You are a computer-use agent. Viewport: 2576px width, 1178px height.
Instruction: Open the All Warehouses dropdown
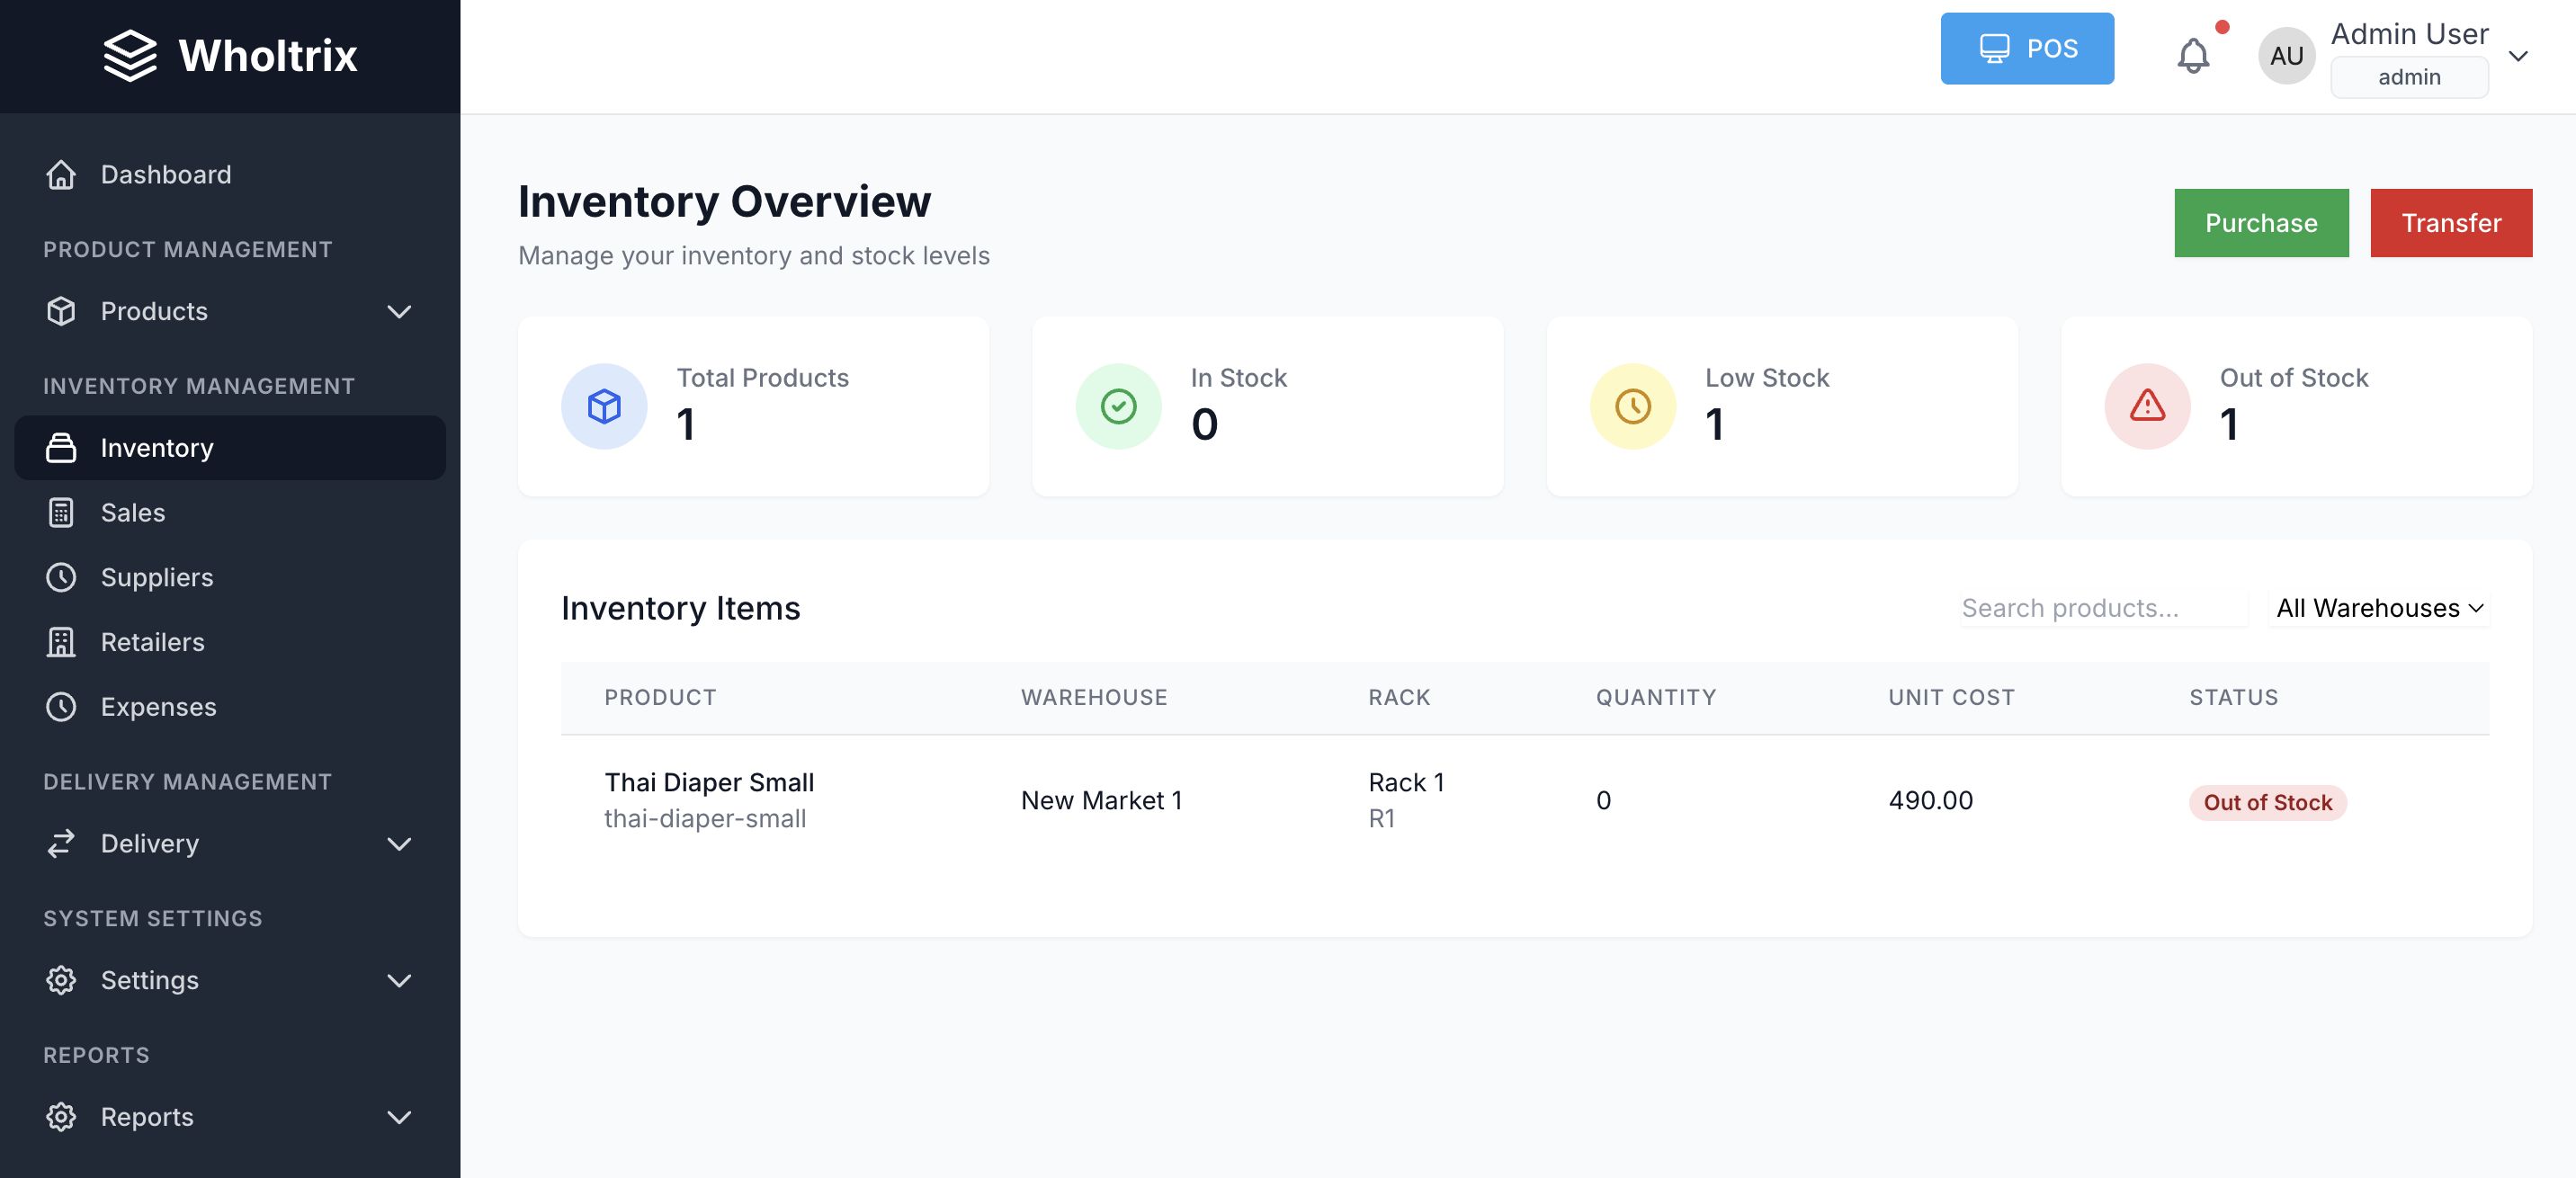(x=2379, y=608)
